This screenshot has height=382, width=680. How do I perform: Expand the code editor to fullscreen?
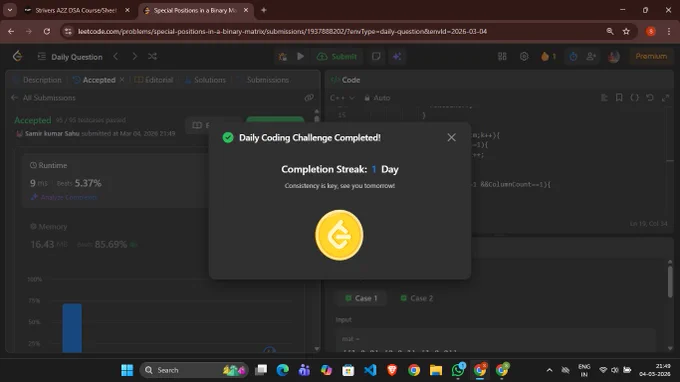point(665,98)
